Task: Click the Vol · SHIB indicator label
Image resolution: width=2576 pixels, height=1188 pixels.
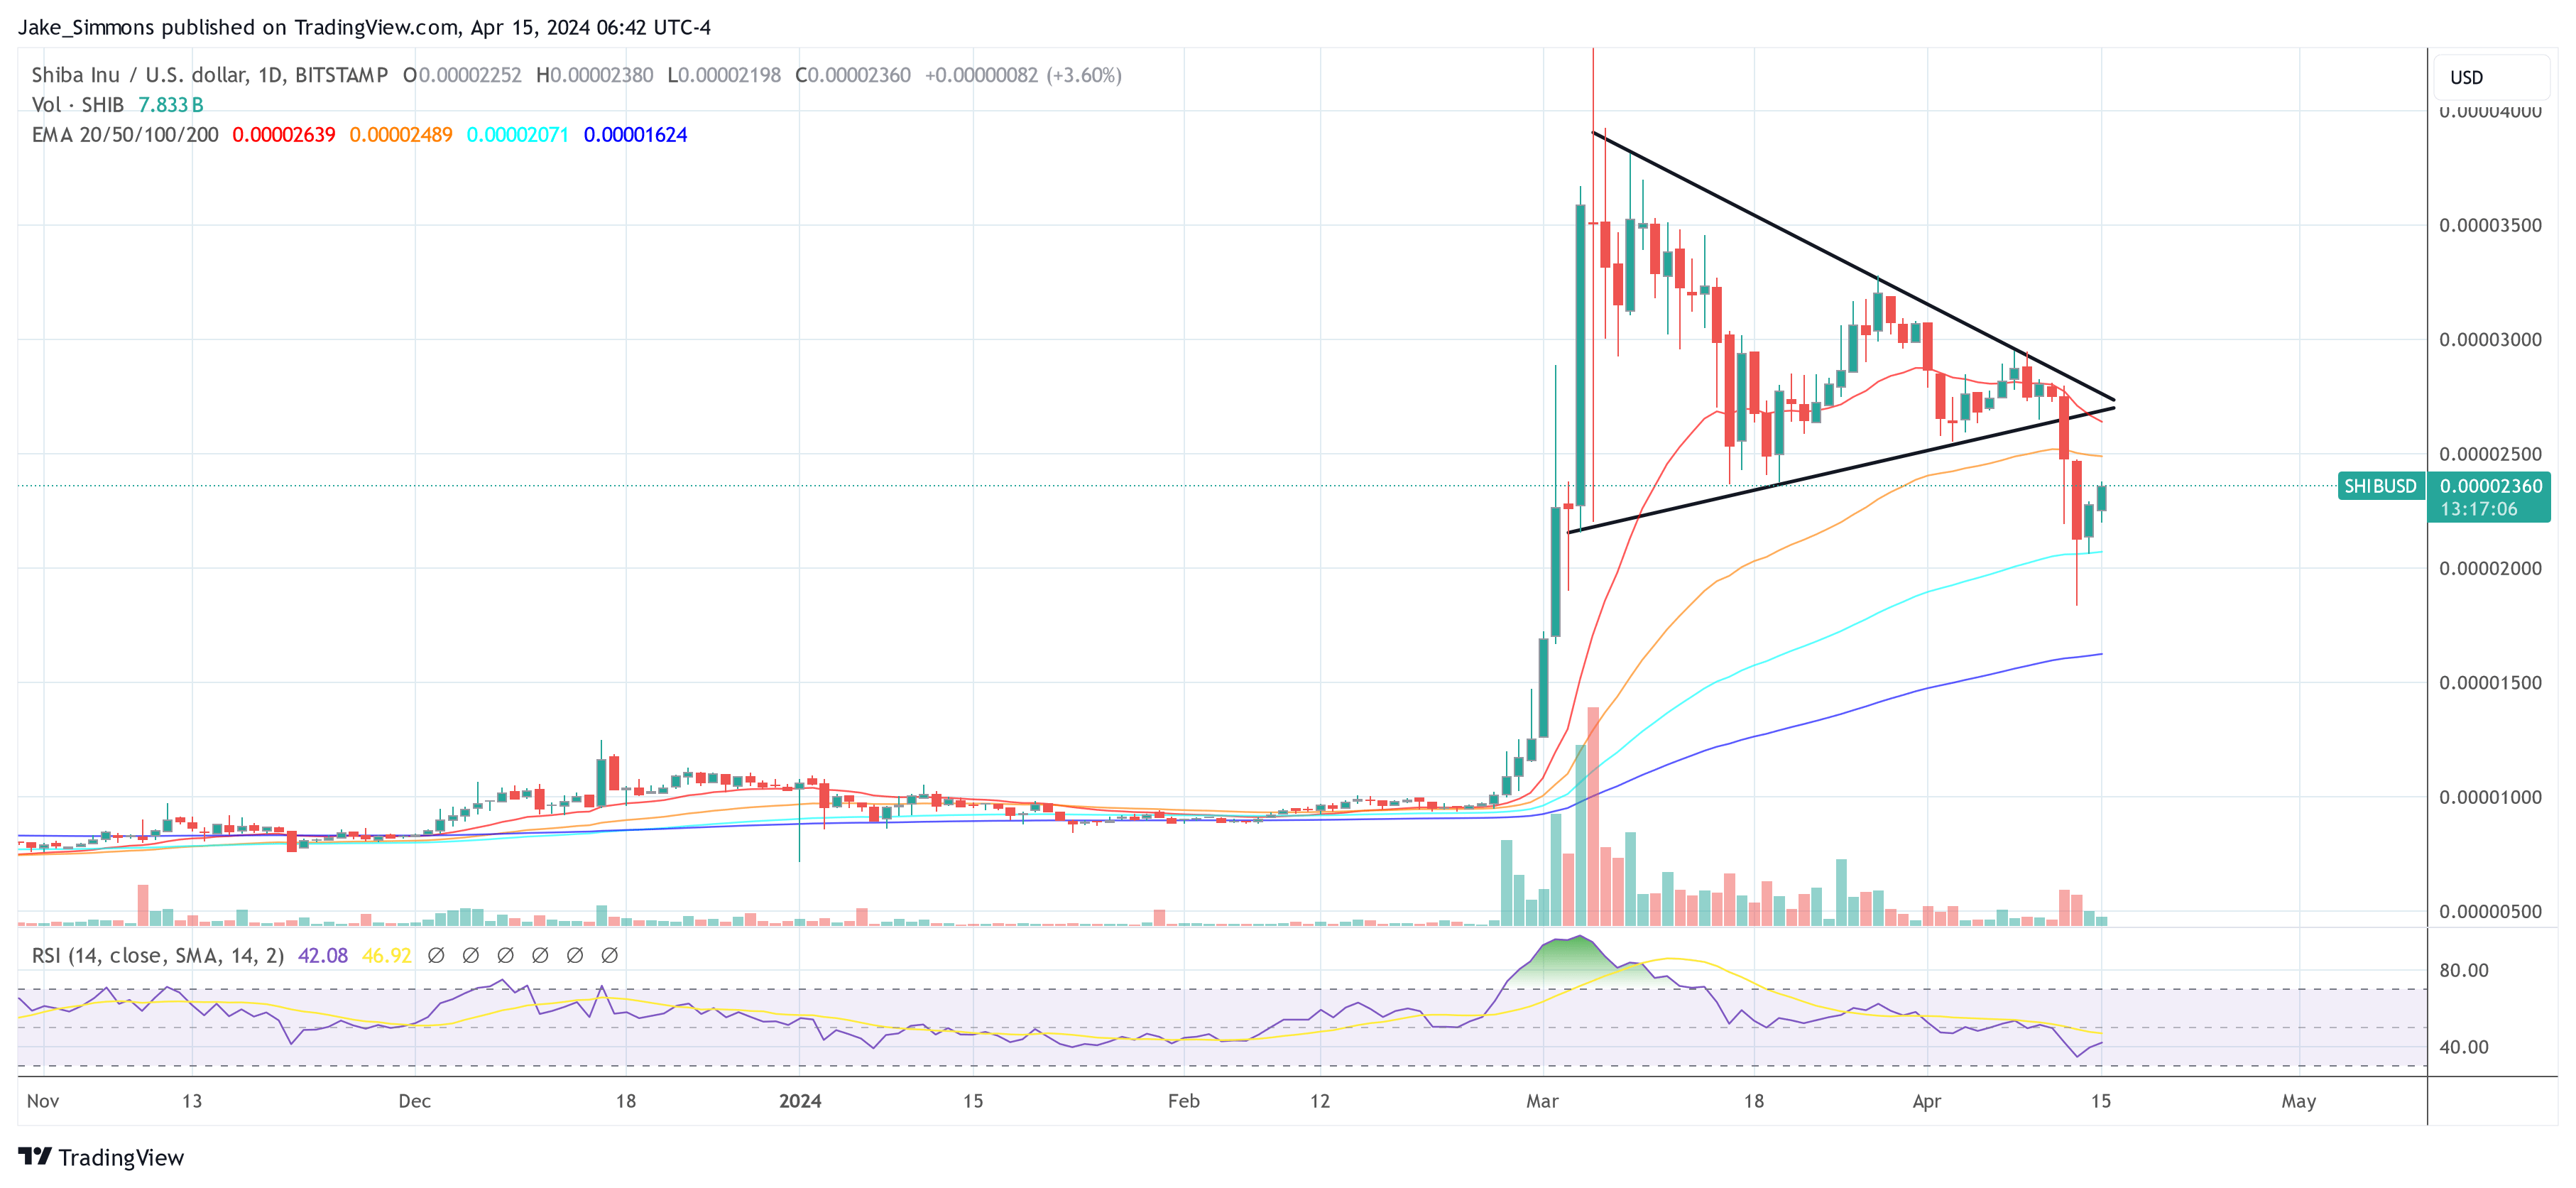Action: pyautogui.click(x=78, y=105)
